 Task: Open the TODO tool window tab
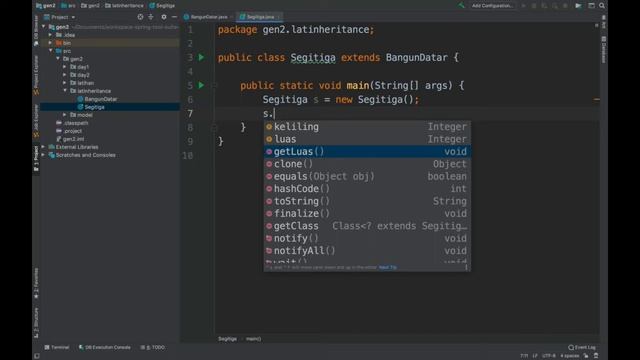tap(153, 347)
